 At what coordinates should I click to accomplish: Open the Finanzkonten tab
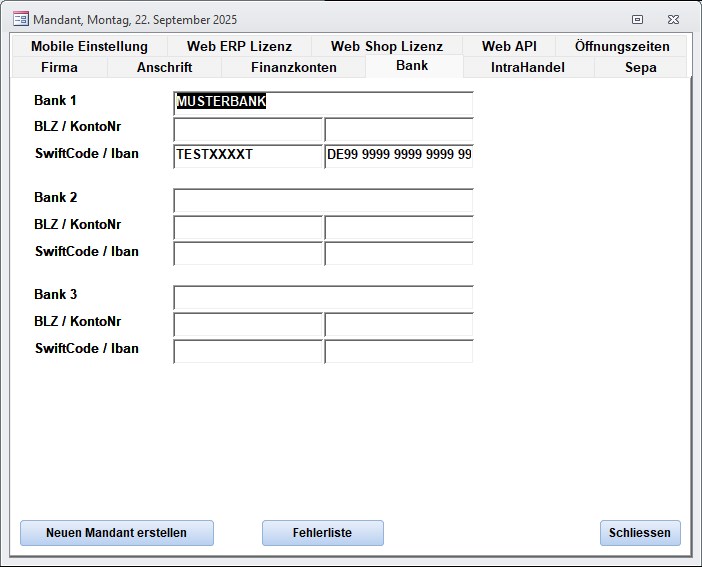click(x=293, y=67)
